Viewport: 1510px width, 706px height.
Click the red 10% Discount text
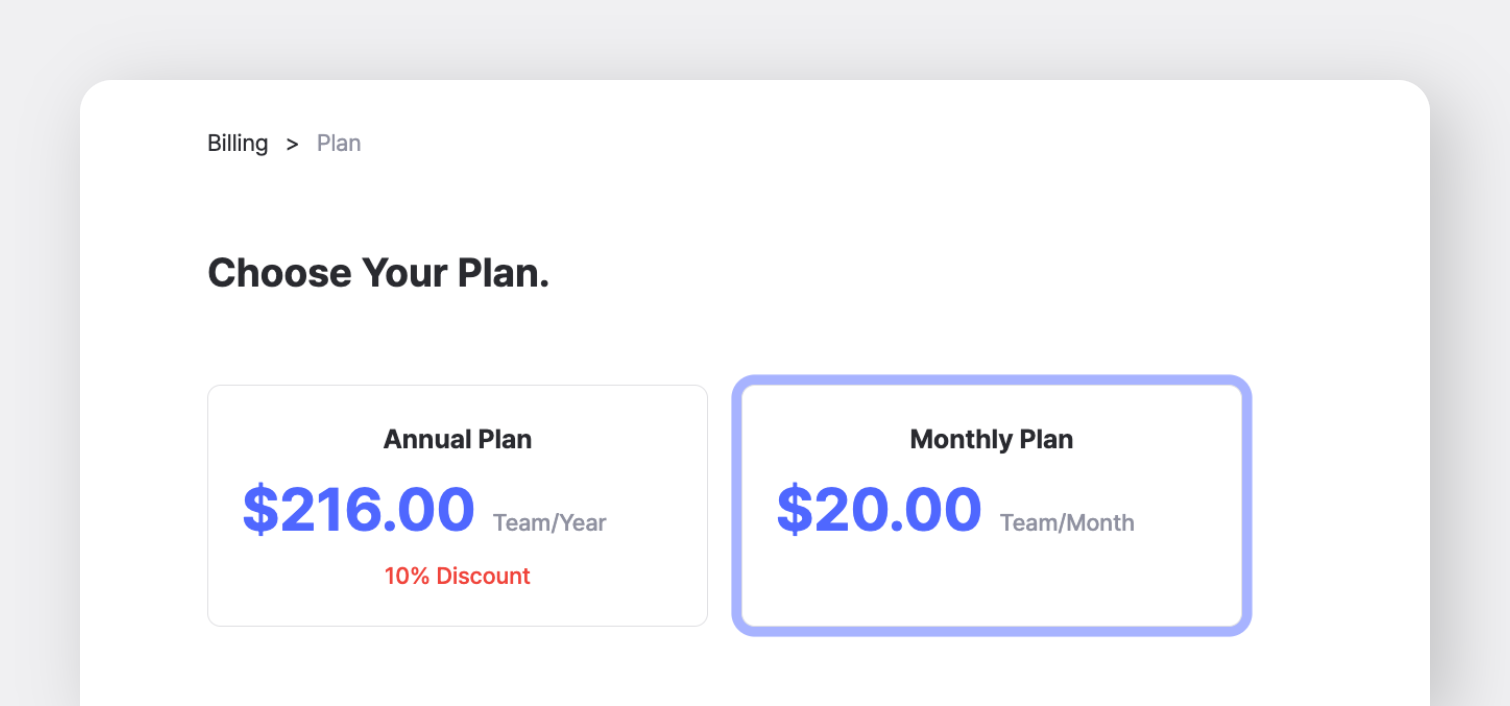[457, 576]
